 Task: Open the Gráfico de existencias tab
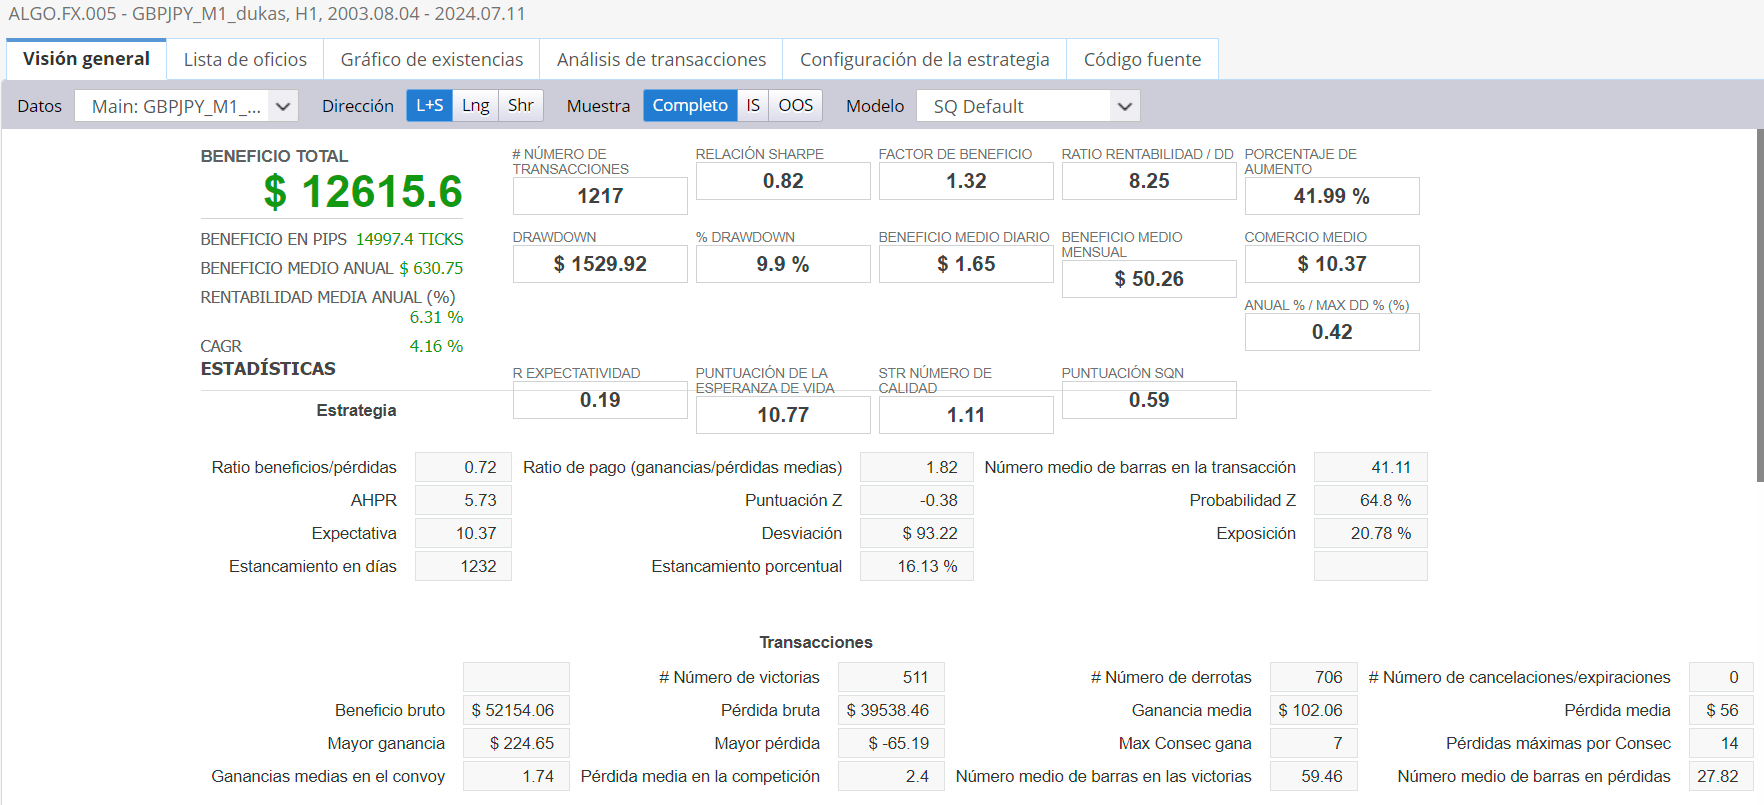431,60
